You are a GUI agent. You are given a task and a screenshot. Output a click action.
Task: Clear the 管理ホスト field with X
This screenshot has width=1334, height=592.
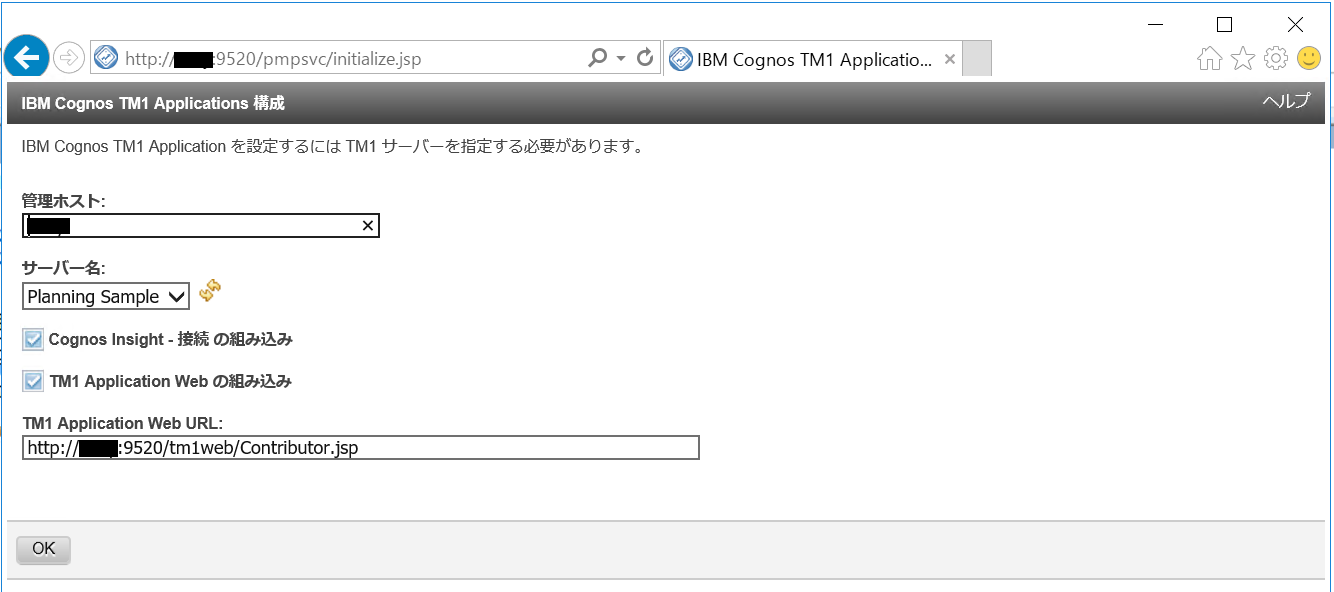point(367,226)
